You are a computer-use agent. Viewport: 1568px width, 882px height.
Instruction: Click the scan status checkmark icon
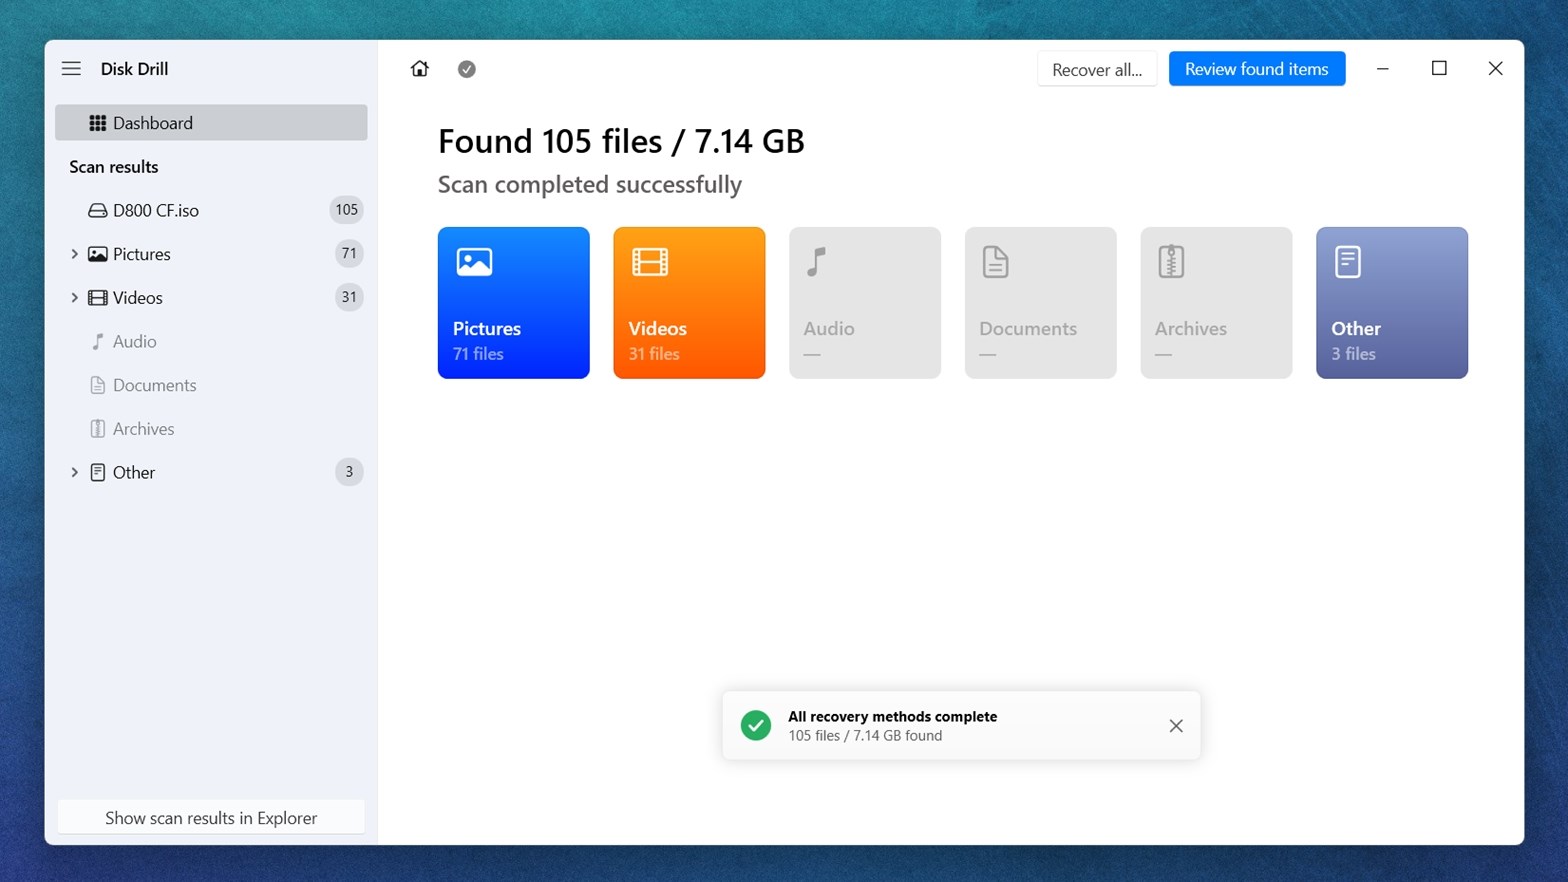tap(467, 69)
